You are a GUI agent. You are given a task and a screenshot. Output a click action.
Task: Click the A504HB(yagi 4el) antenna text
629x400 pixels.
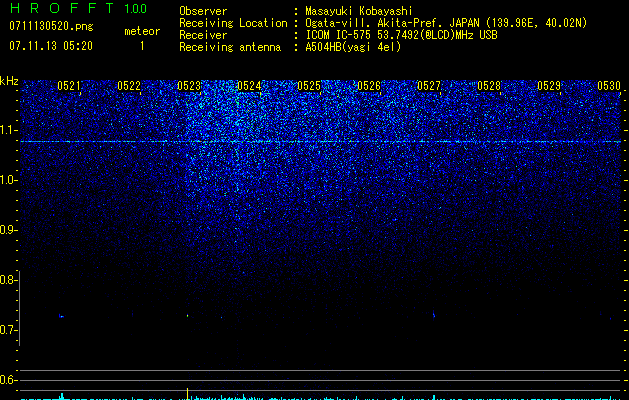[353, 47]
